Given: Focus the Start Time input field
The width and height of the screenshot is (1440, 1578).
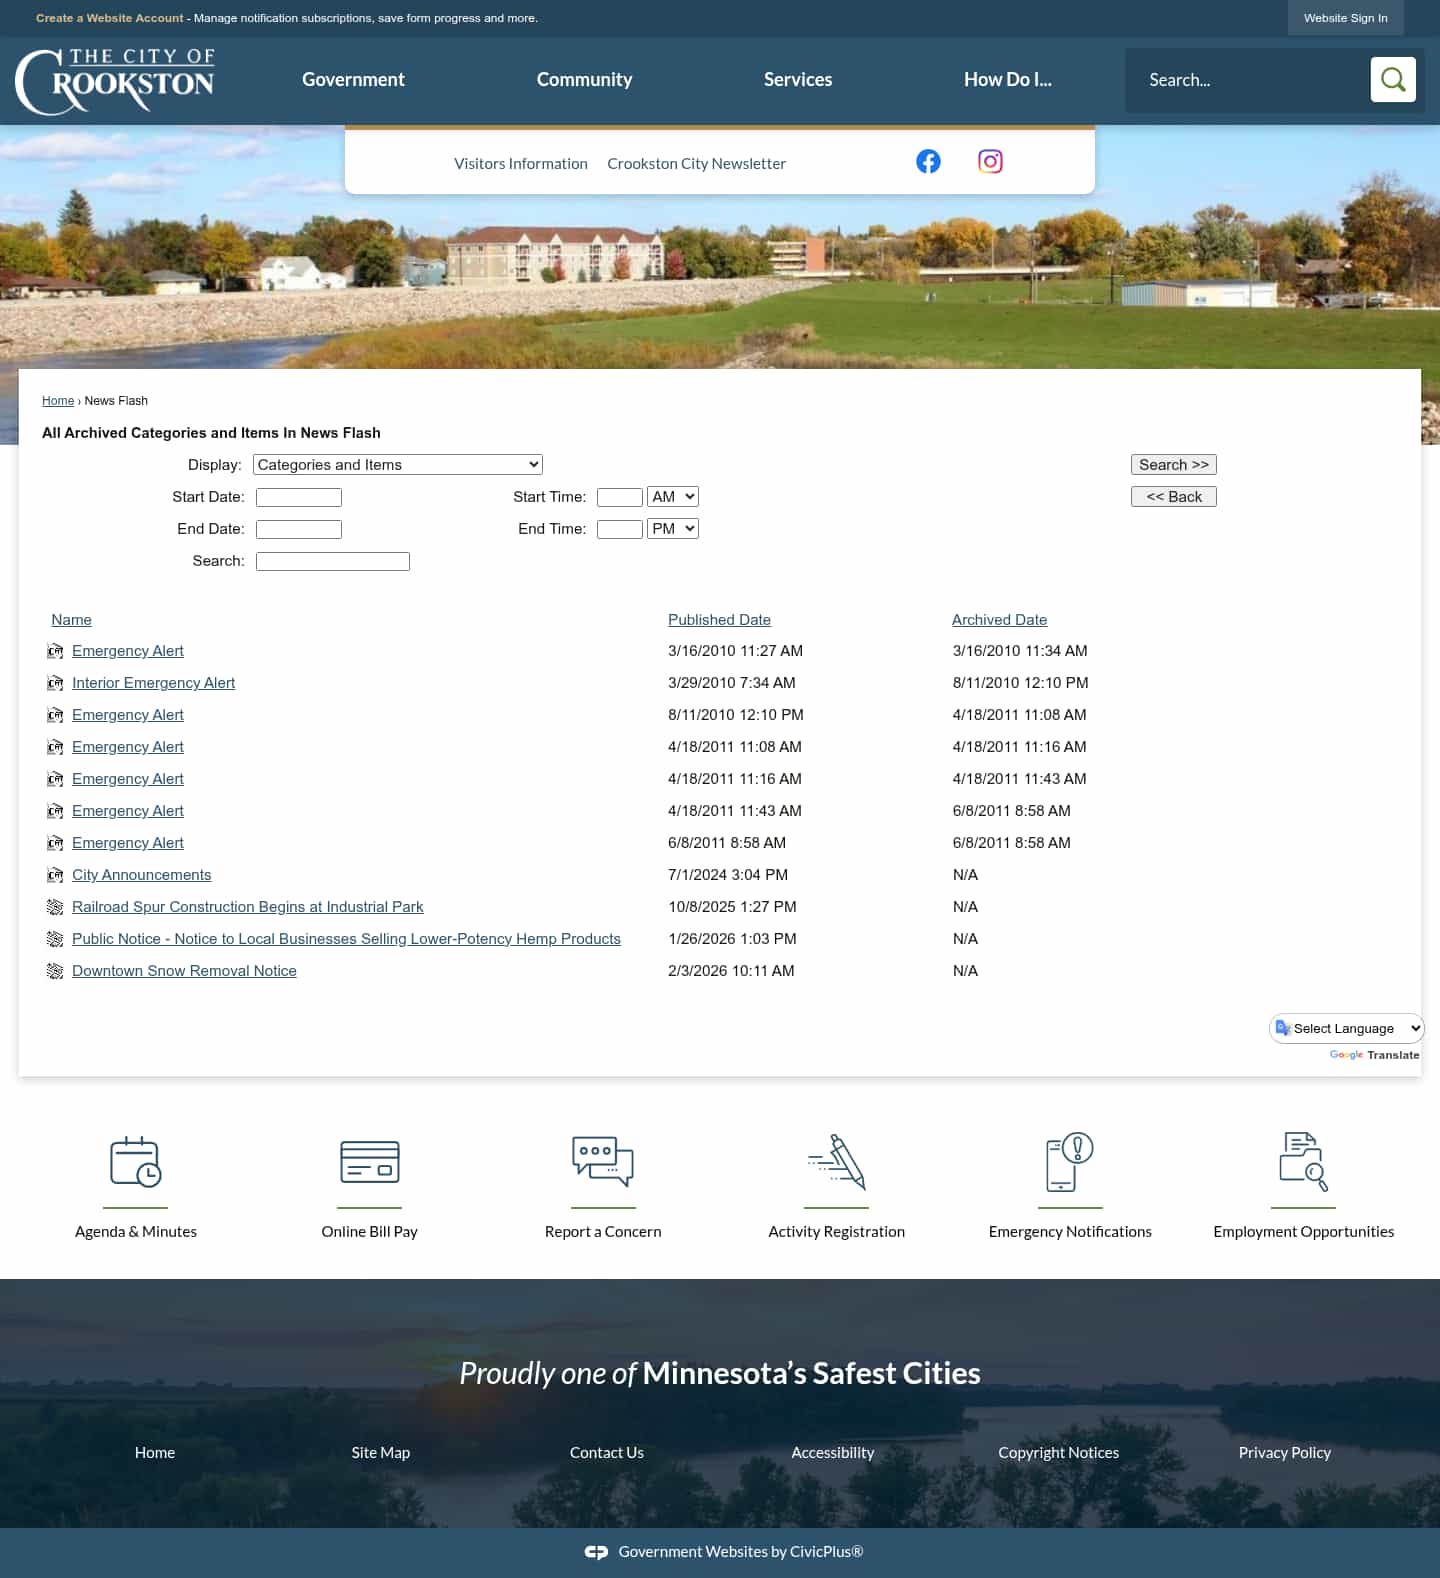Looking at the screenshot, I should (620, 497).
